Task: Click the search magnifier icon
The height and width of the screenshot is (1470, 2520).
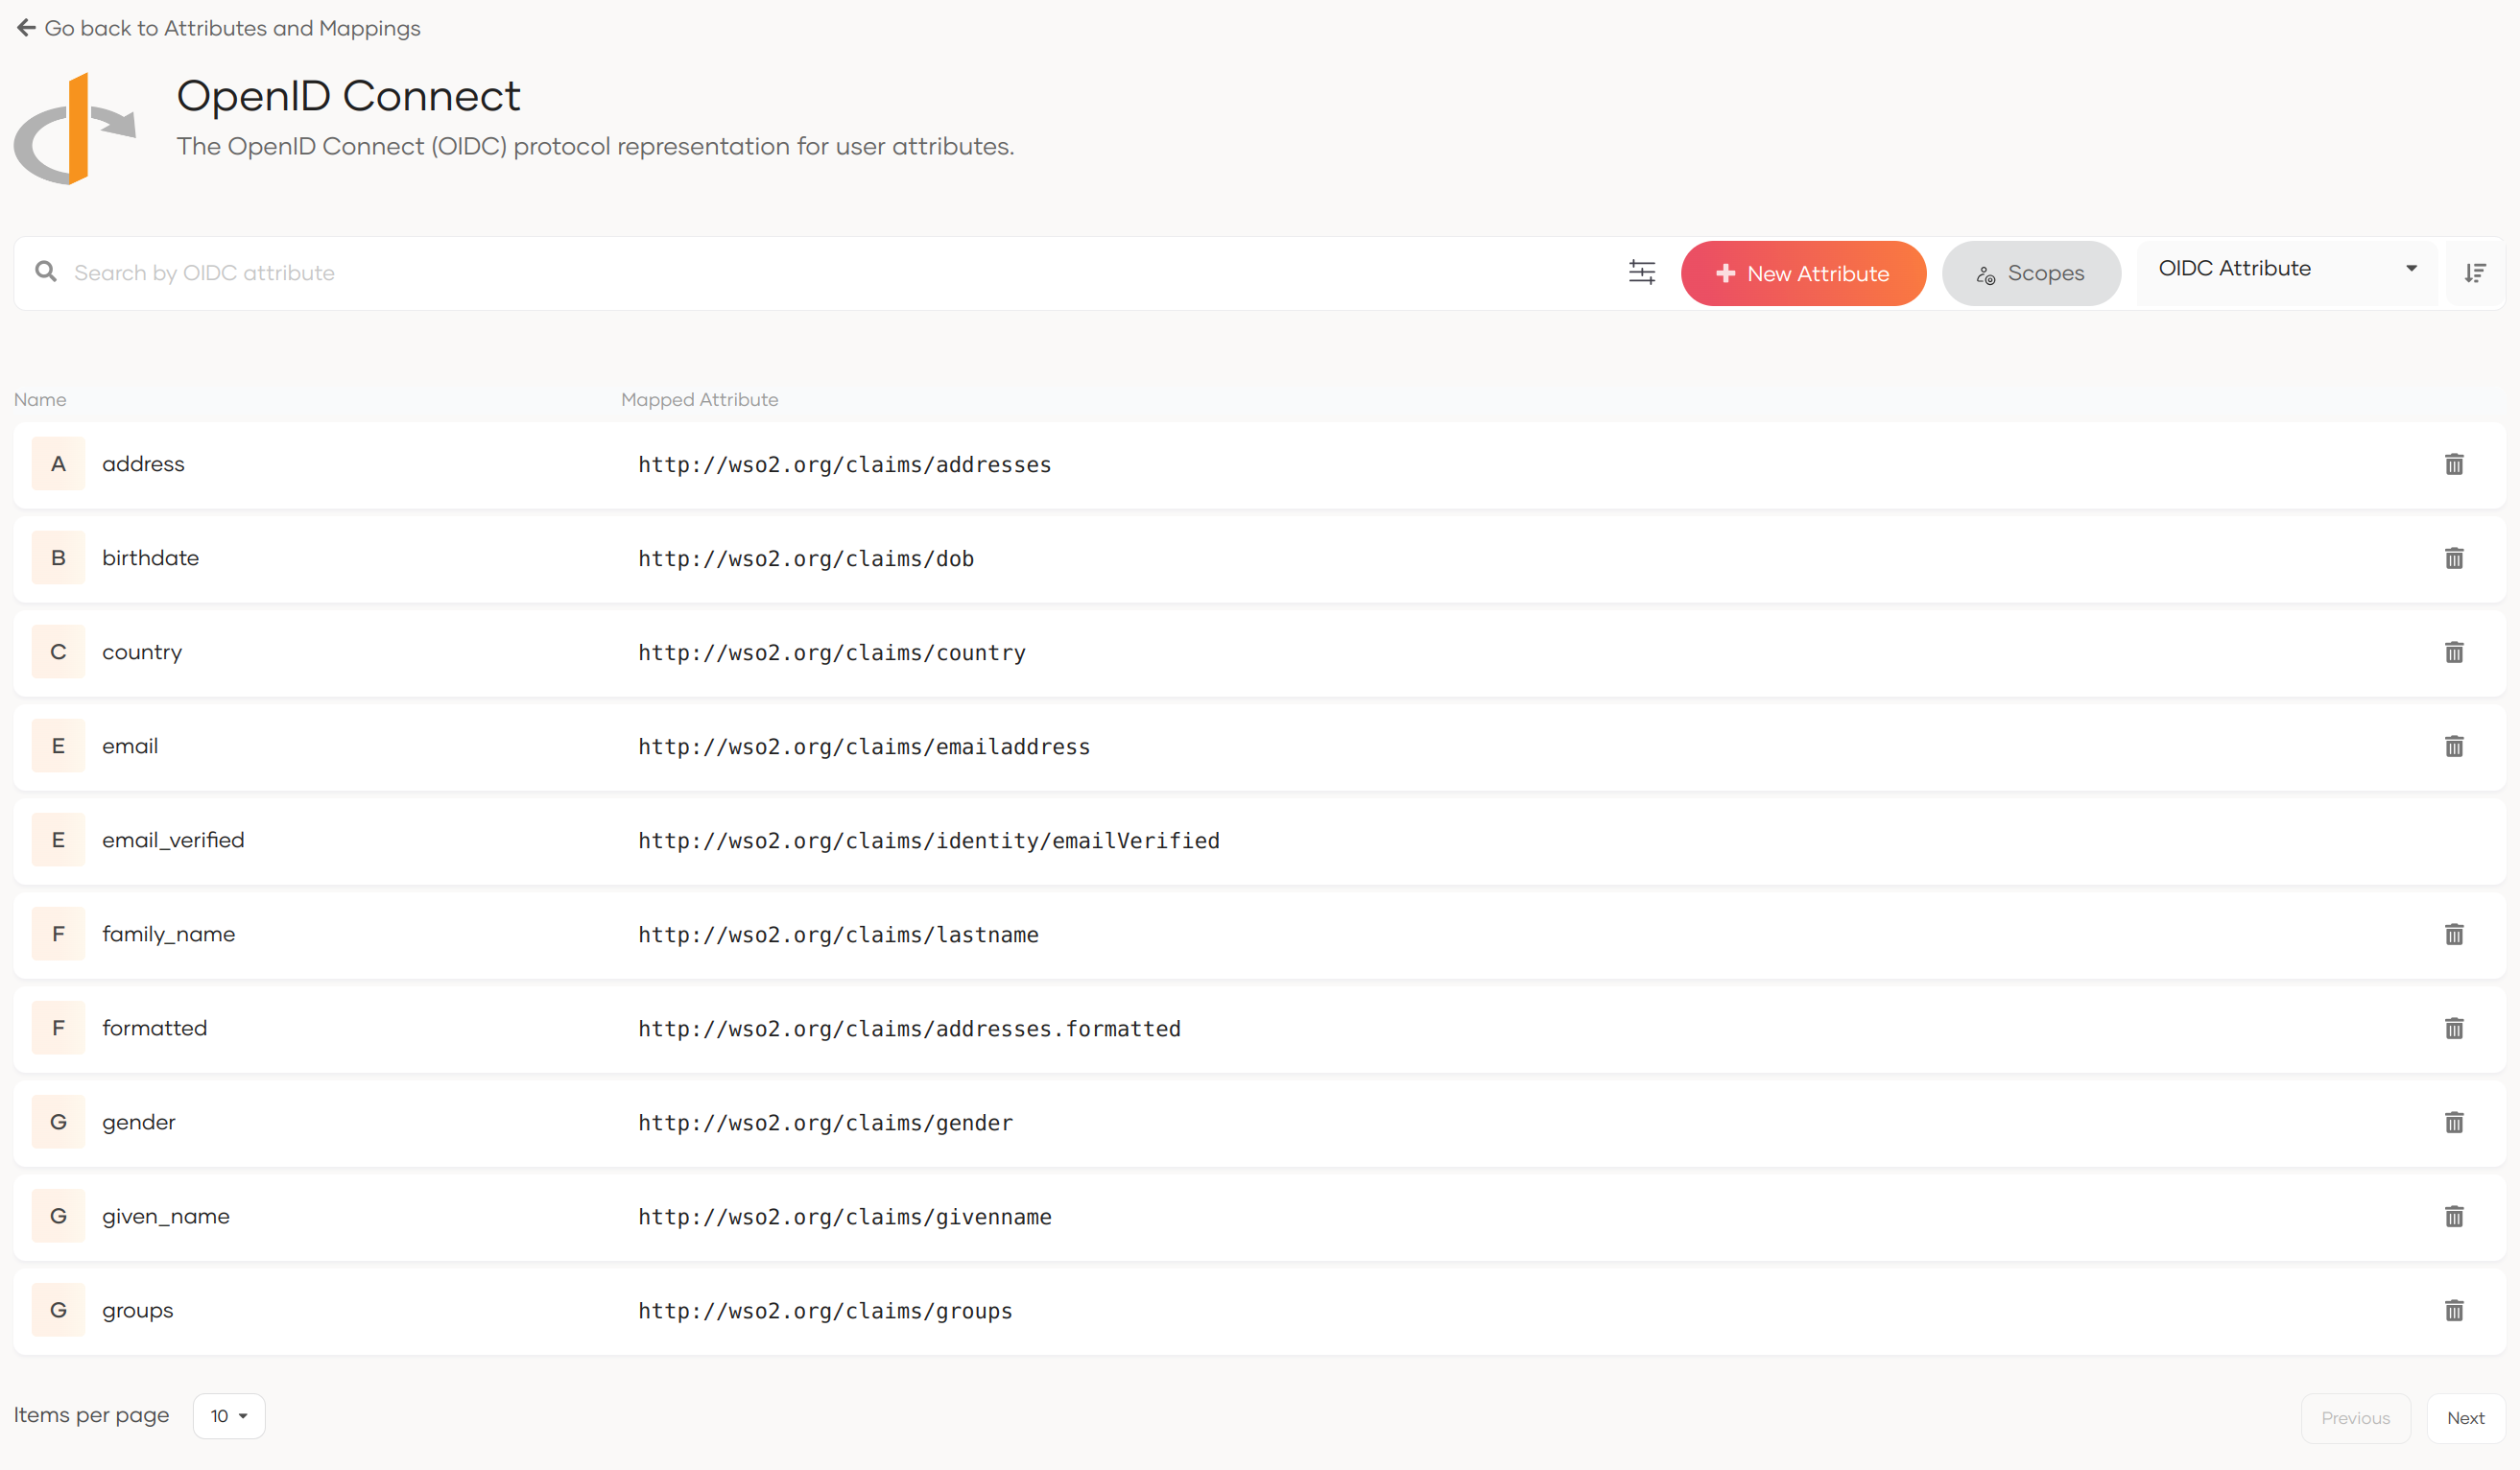Action: (46, 272)
